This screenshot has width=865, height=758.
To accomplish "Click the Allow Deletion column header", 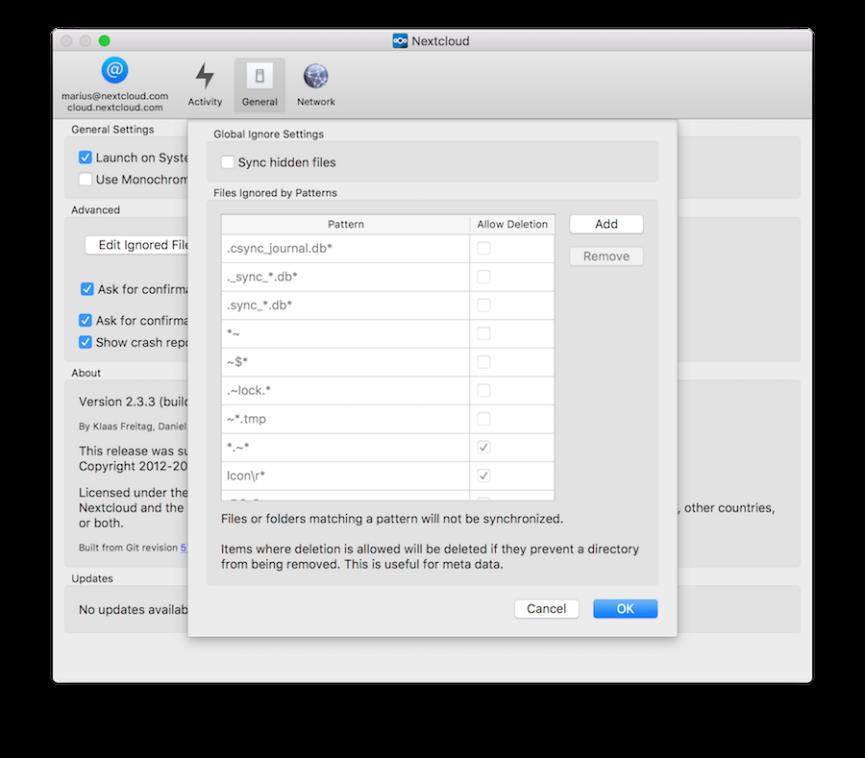I will [x=512, y=224].
